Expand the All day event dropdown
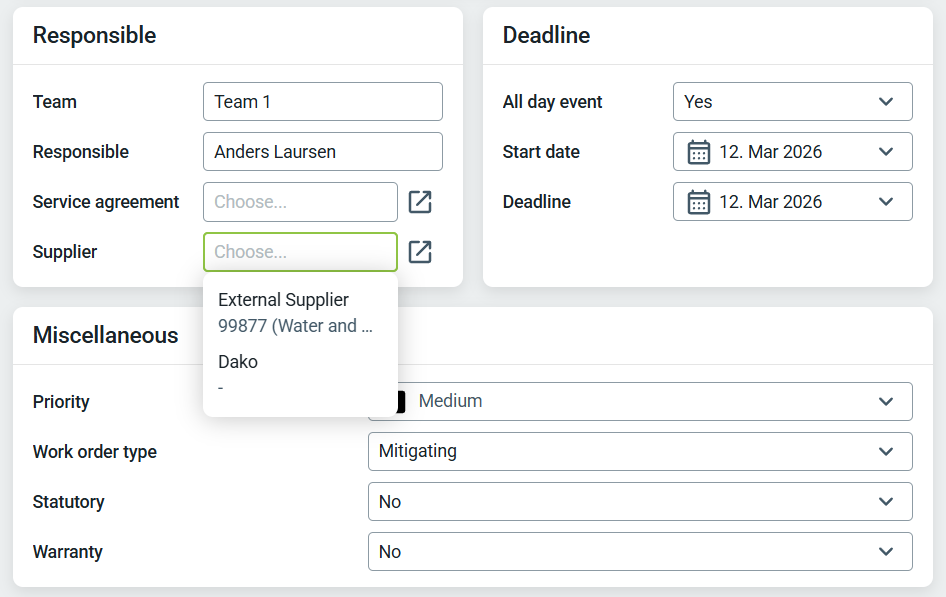The image size is (946, 597). 885,102
